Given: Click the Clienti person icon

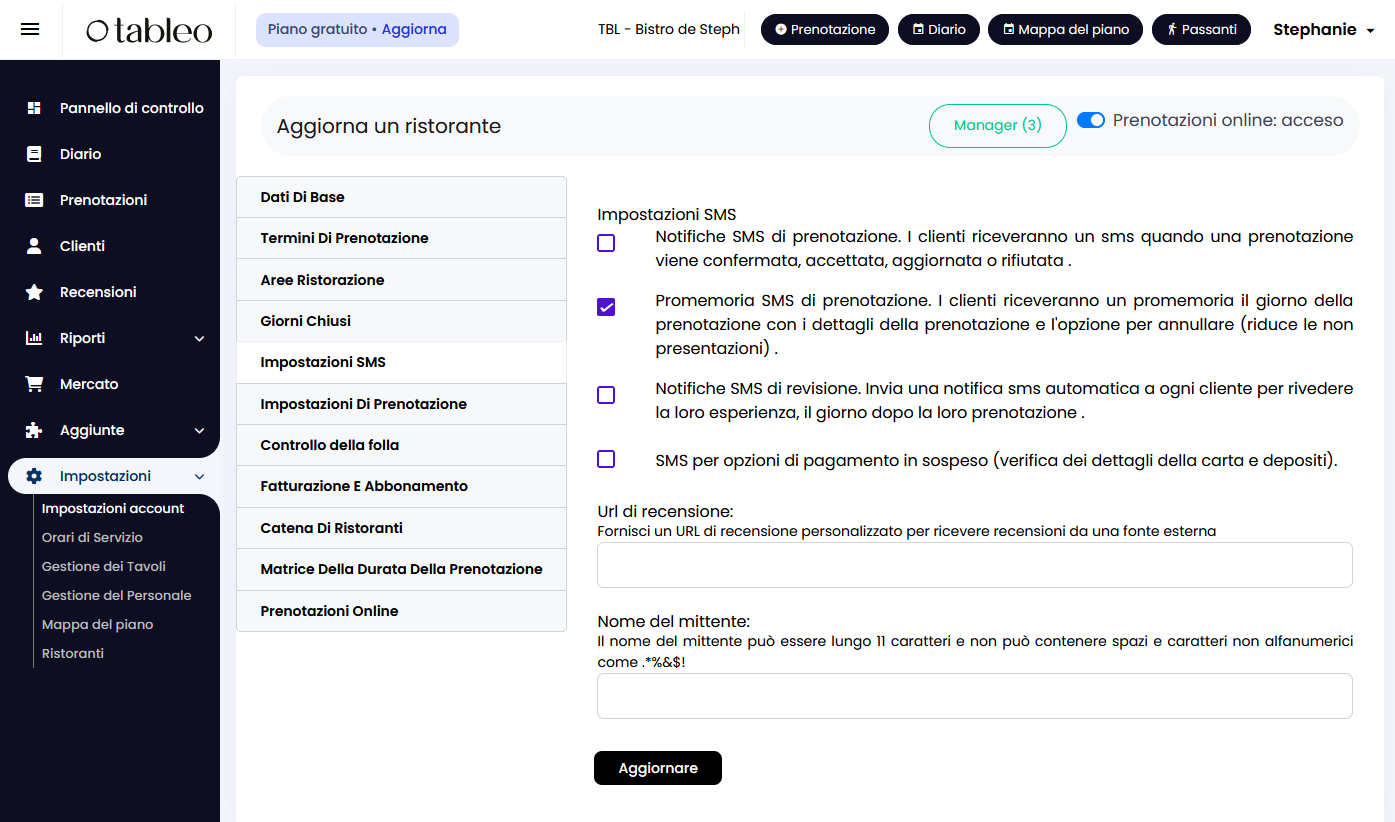Looking at the screenshot, I should [x=34, y=246].
